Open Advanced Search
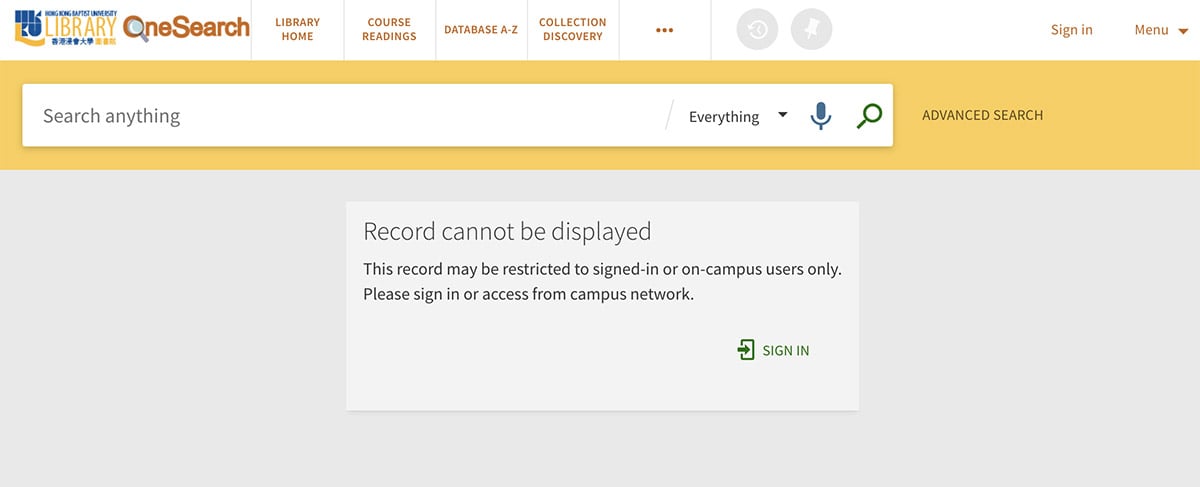 coord(982,116)
